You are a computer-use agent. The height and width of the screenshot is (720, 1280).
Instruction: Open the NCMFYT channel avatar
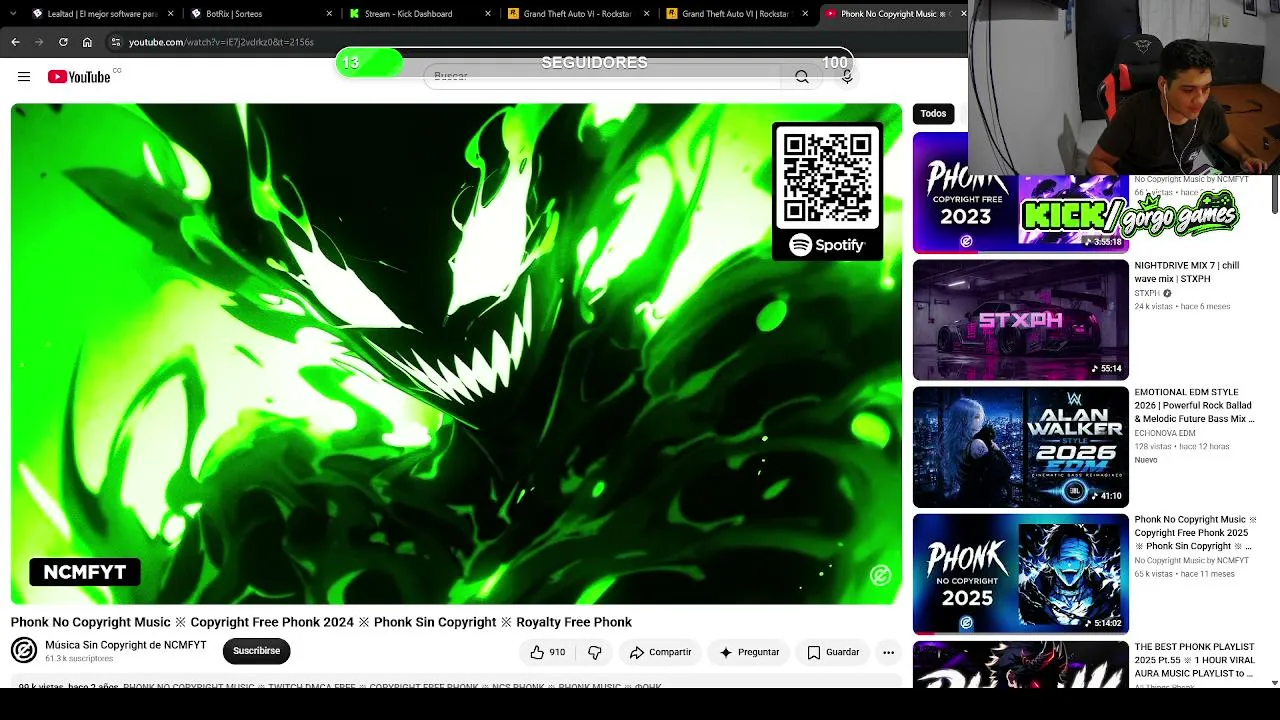(x=24, y=650)
